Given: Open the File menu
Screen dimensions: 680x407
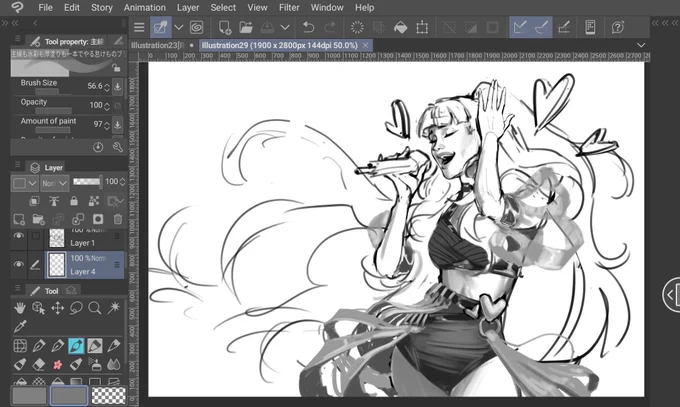Looking at the screenshot, I should (x=45, y=8).
